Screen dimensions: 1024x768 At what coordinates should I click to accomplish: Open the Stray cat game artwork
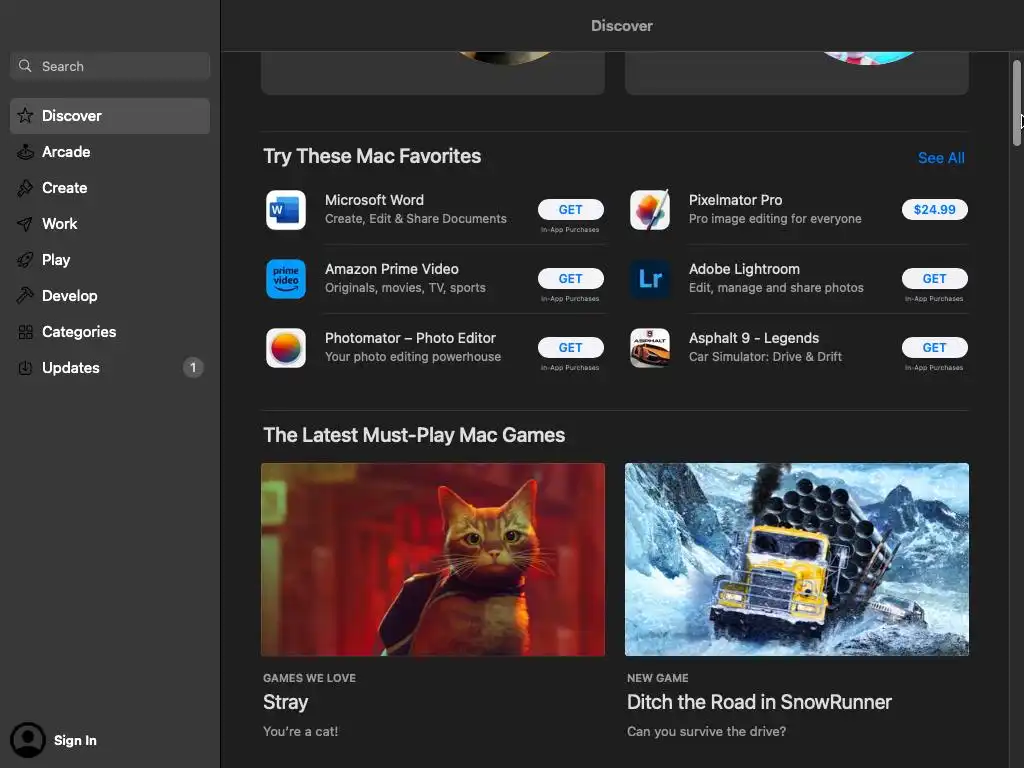[433, 560]
